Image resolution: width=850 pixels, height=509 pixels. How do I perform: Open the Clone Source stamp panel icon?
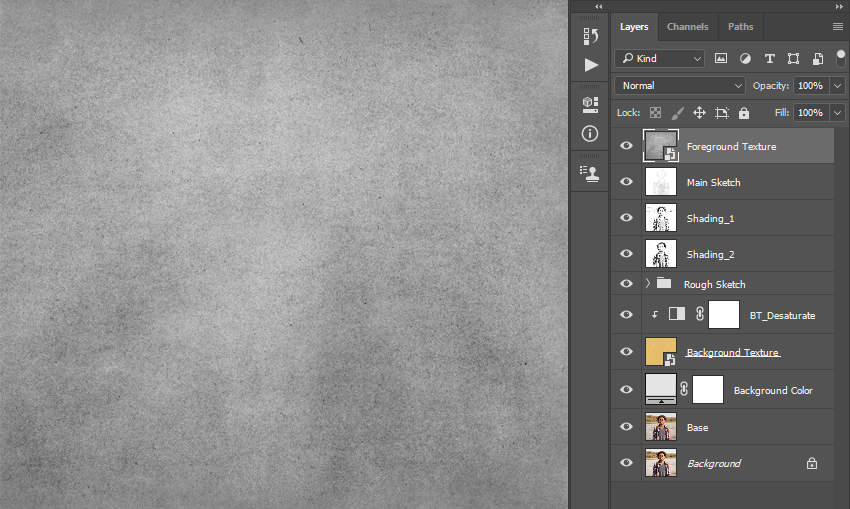[x=590, y=173]
